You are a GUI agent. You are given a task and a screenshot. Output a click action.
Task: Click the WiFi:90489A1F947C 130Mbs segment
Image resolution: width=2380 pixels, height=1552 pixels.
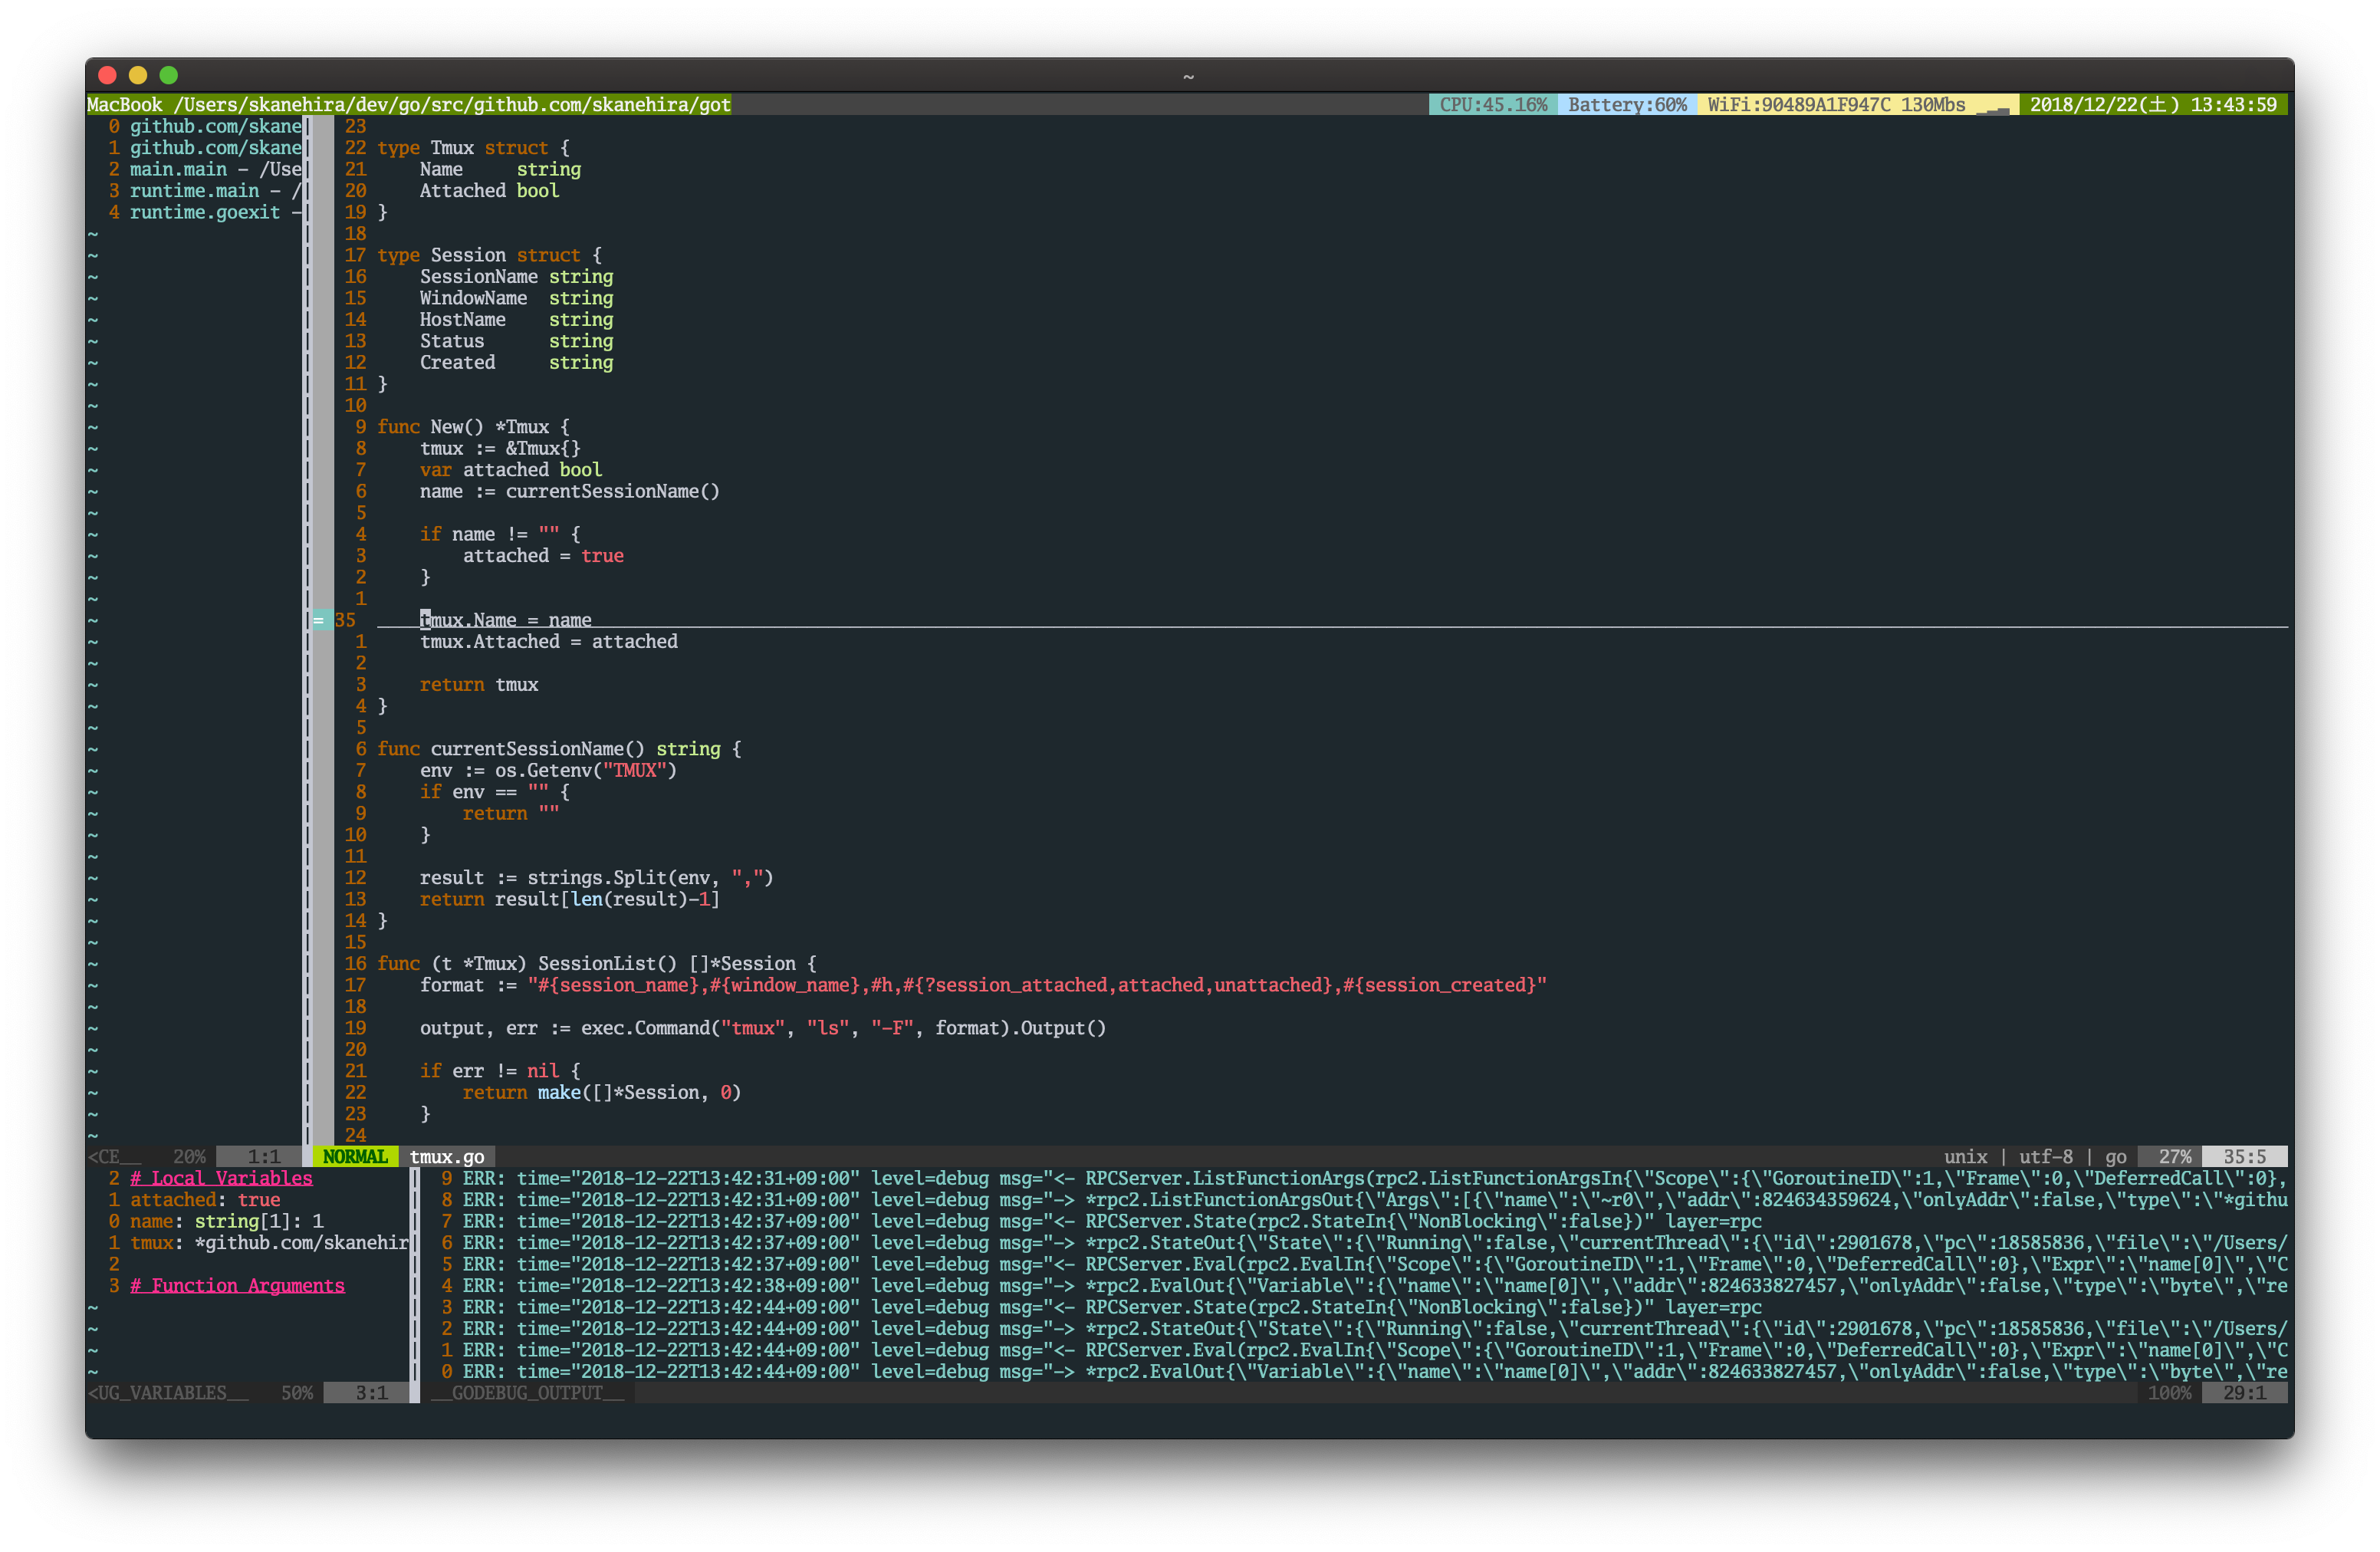point(1857,105)
